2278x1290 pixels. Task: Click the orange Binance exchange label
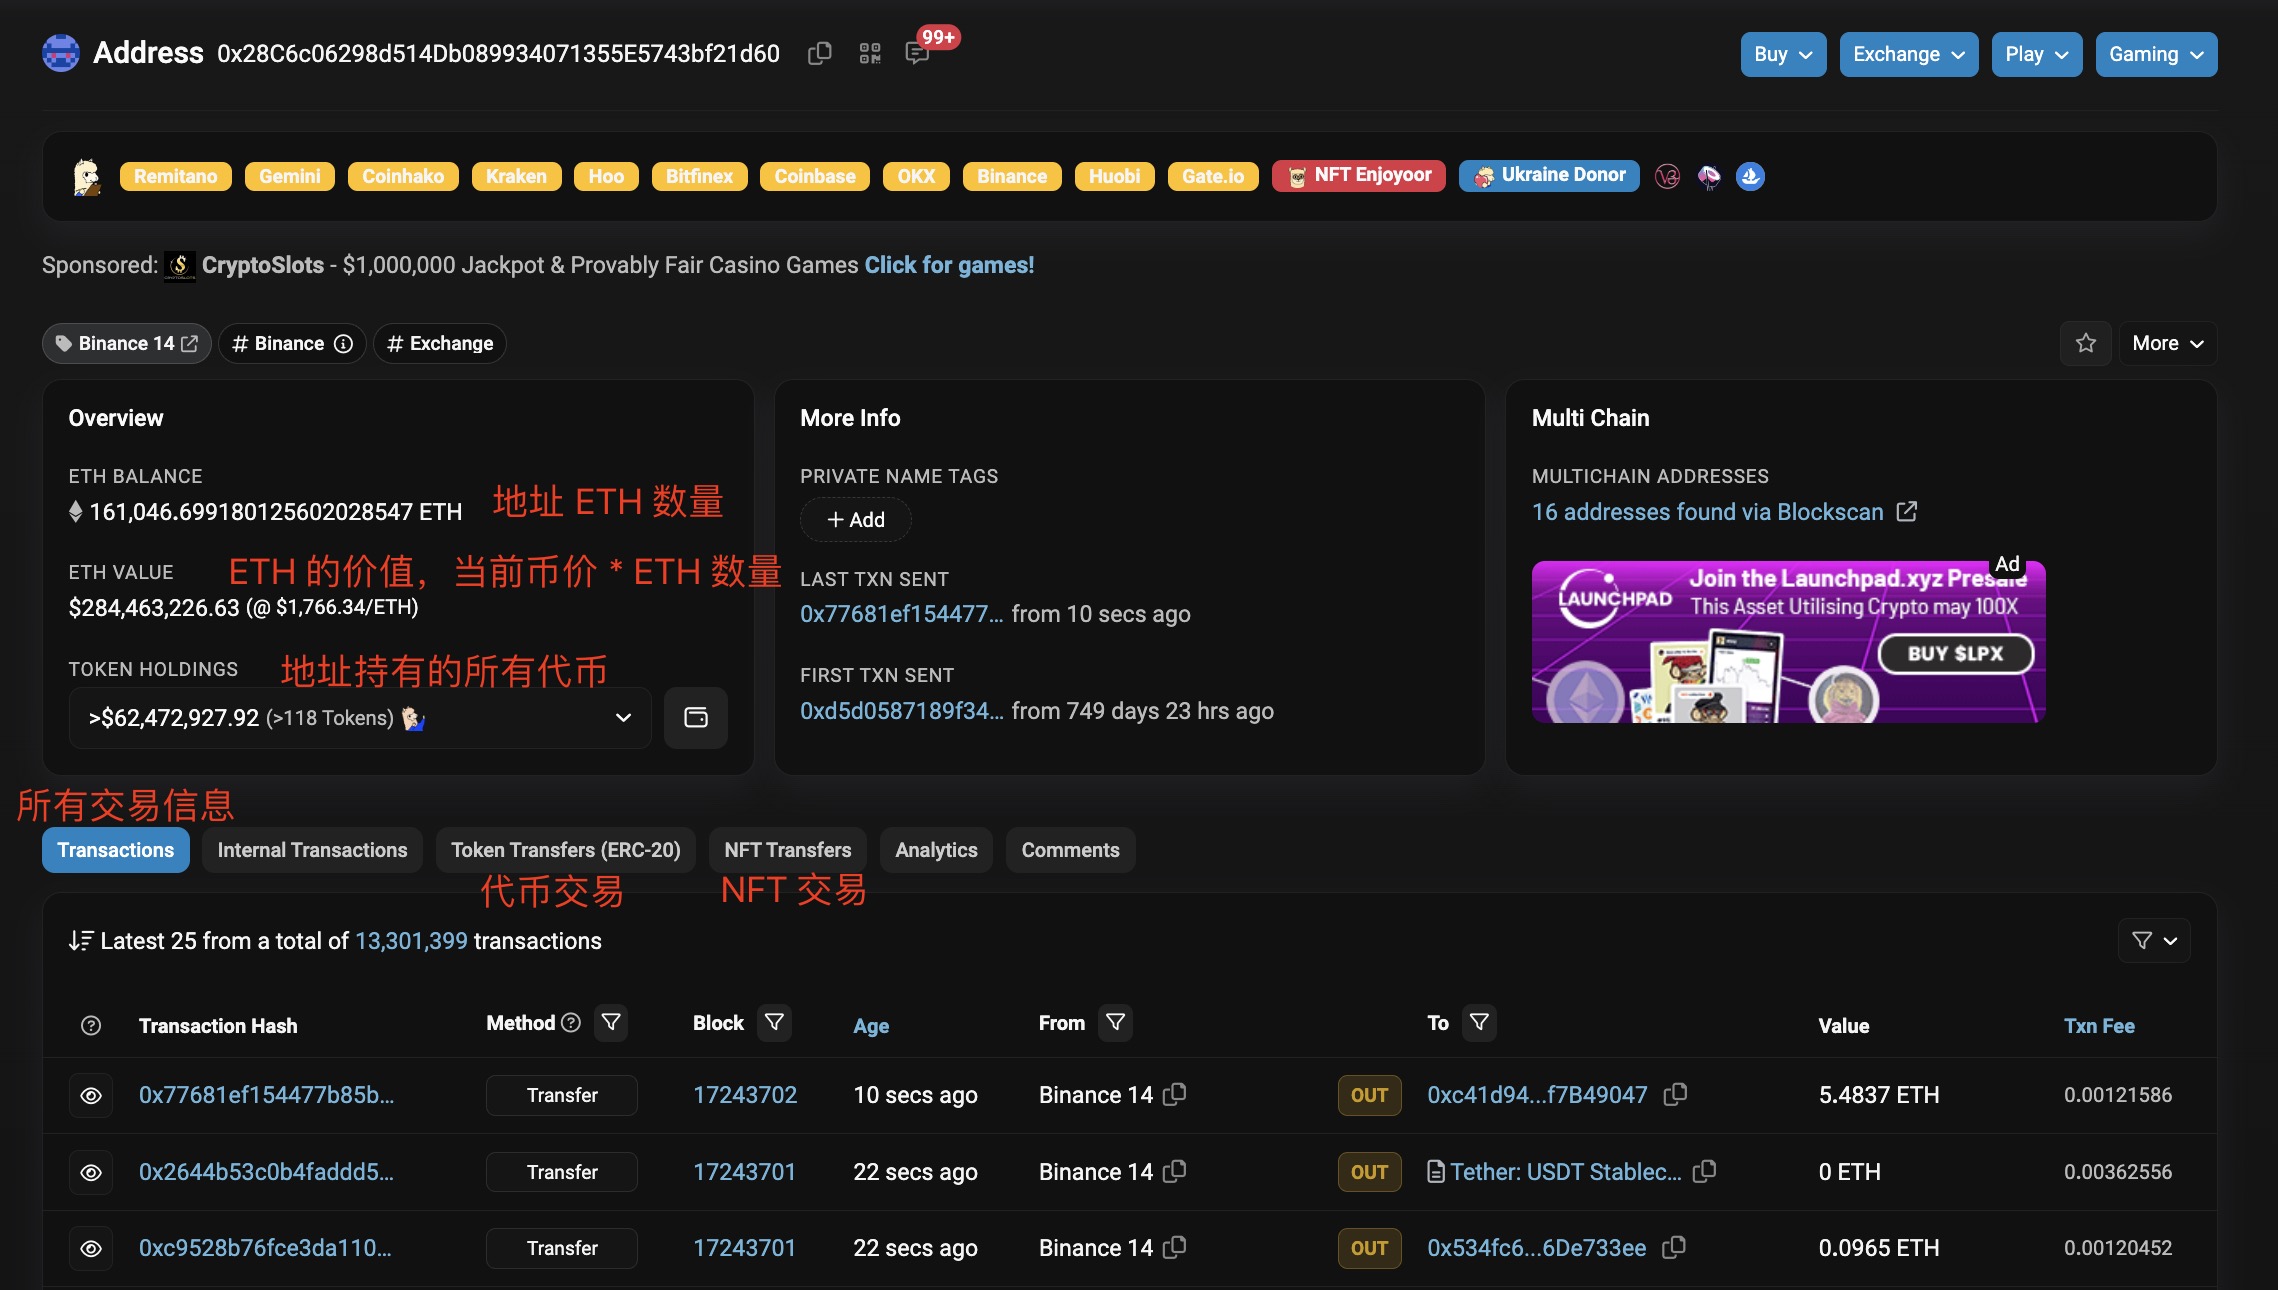tap(1011, 176)
